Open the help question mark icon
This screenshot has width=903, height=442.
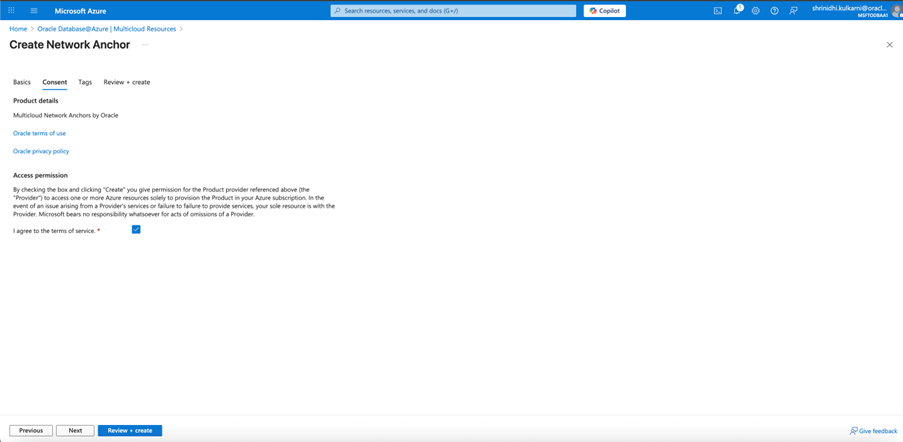click(775, 10)
